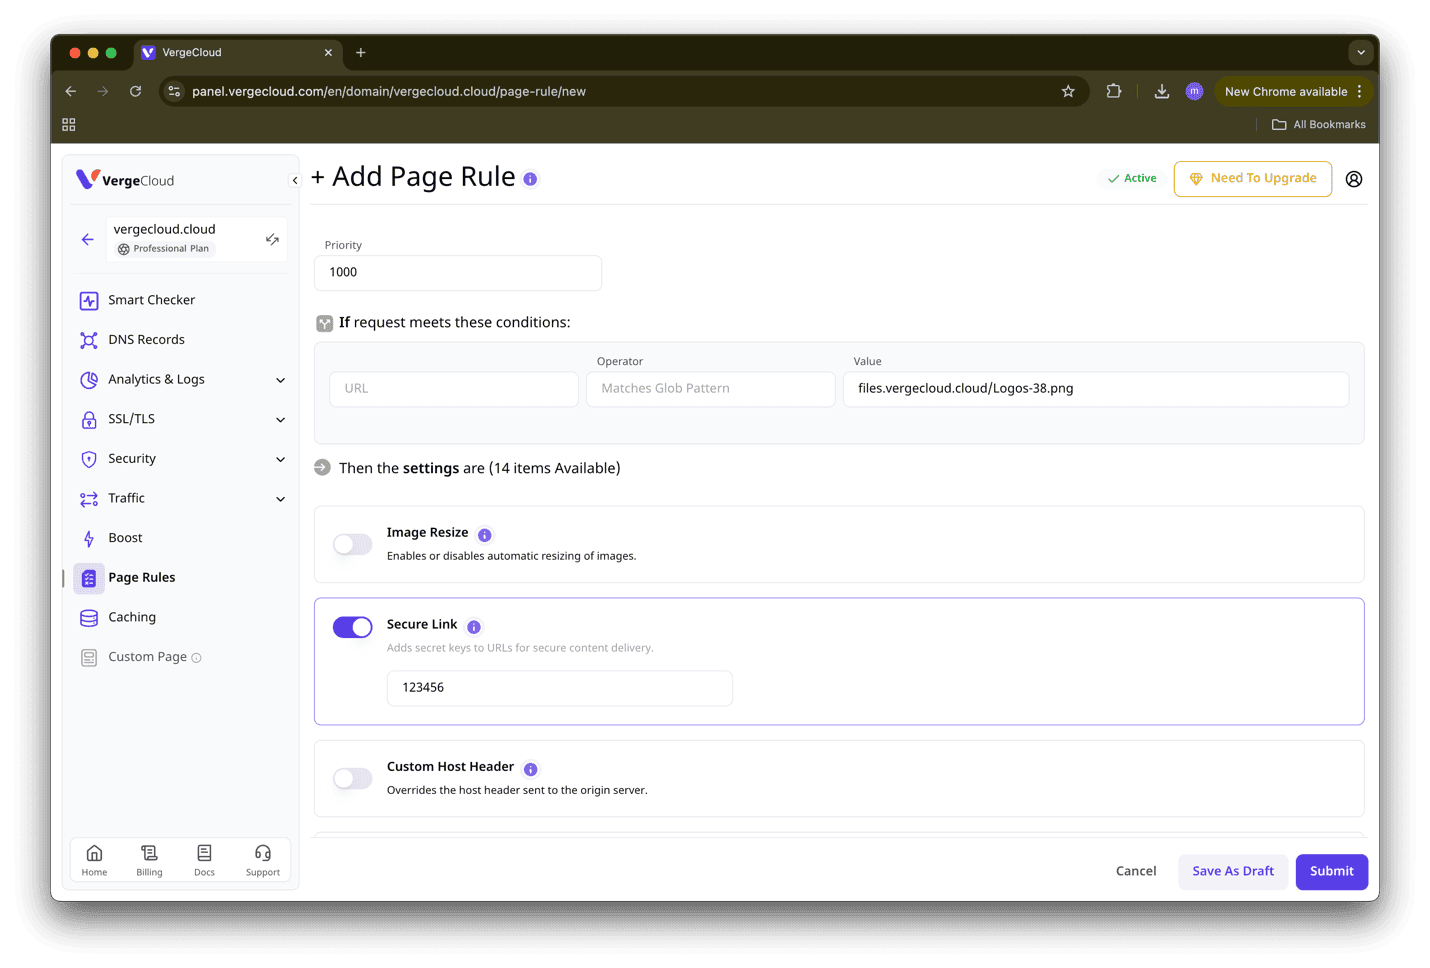This screenshot has width=1430, height=968.
Task: Open the URL condition dropdown
Action: tap(454, 389)
